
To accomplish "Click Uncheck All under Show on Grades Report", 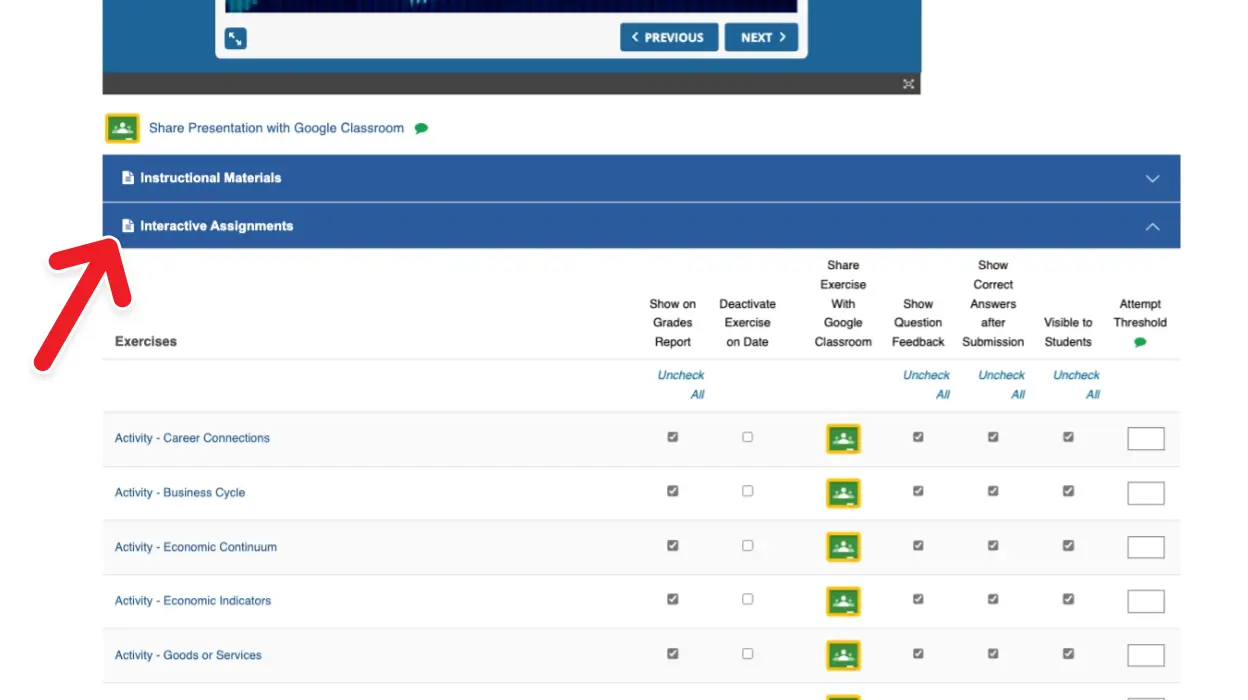I will [x=681, y=385].
